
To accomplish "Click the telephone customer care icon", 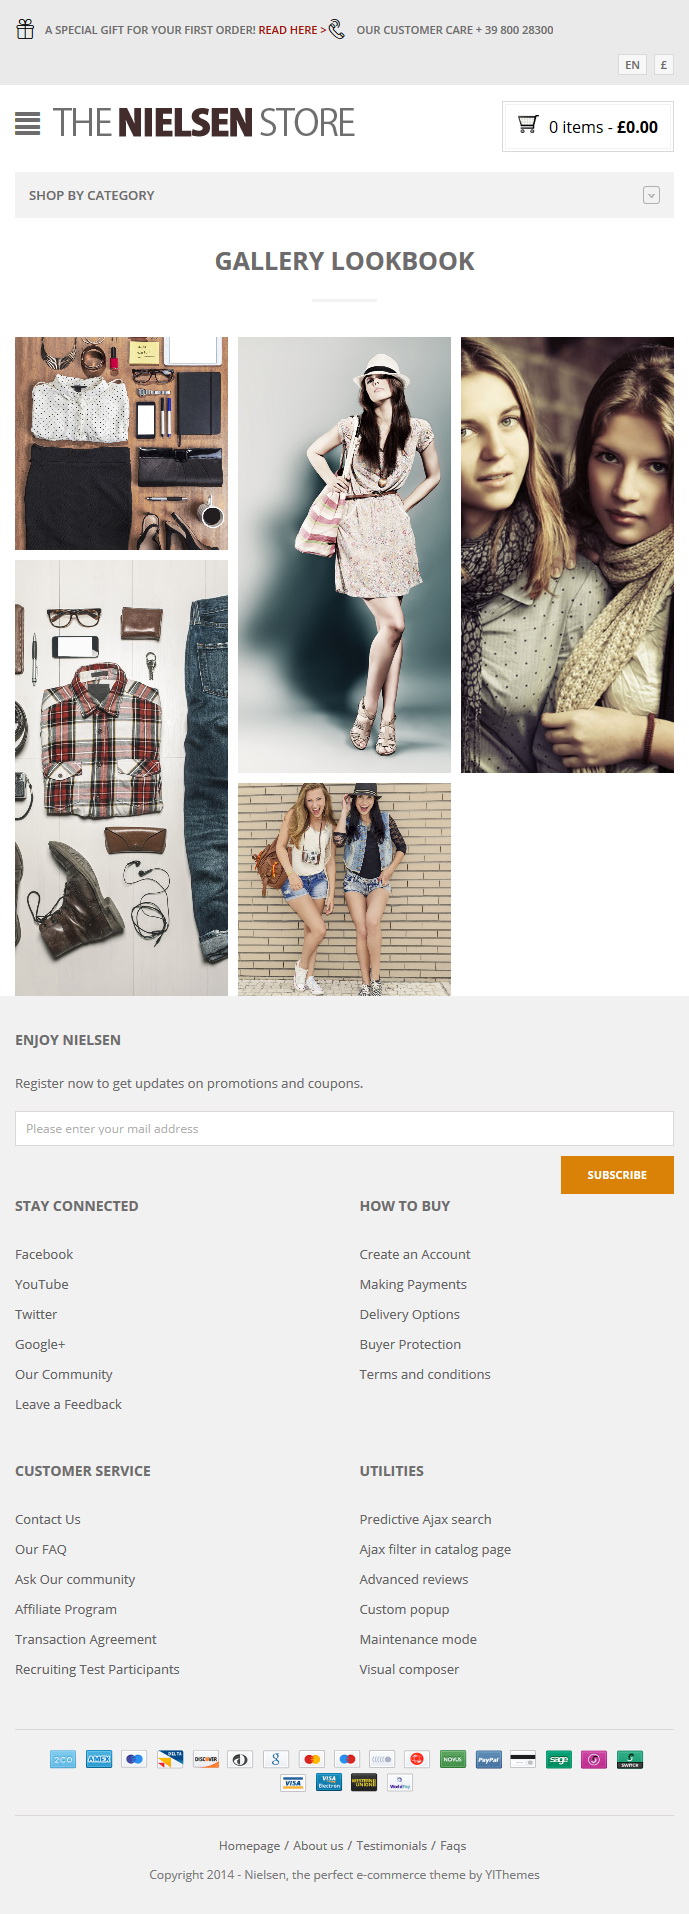I will pos(337,29).
